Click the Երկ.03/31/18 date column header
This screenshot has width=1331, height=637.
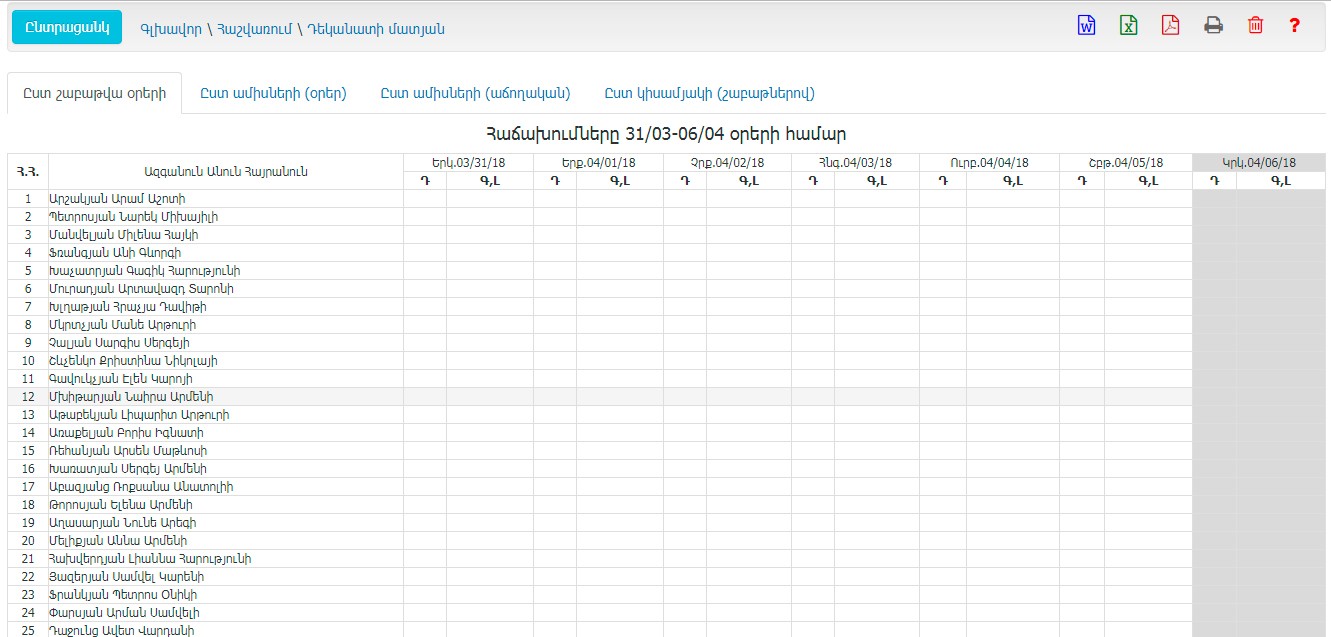468,162
